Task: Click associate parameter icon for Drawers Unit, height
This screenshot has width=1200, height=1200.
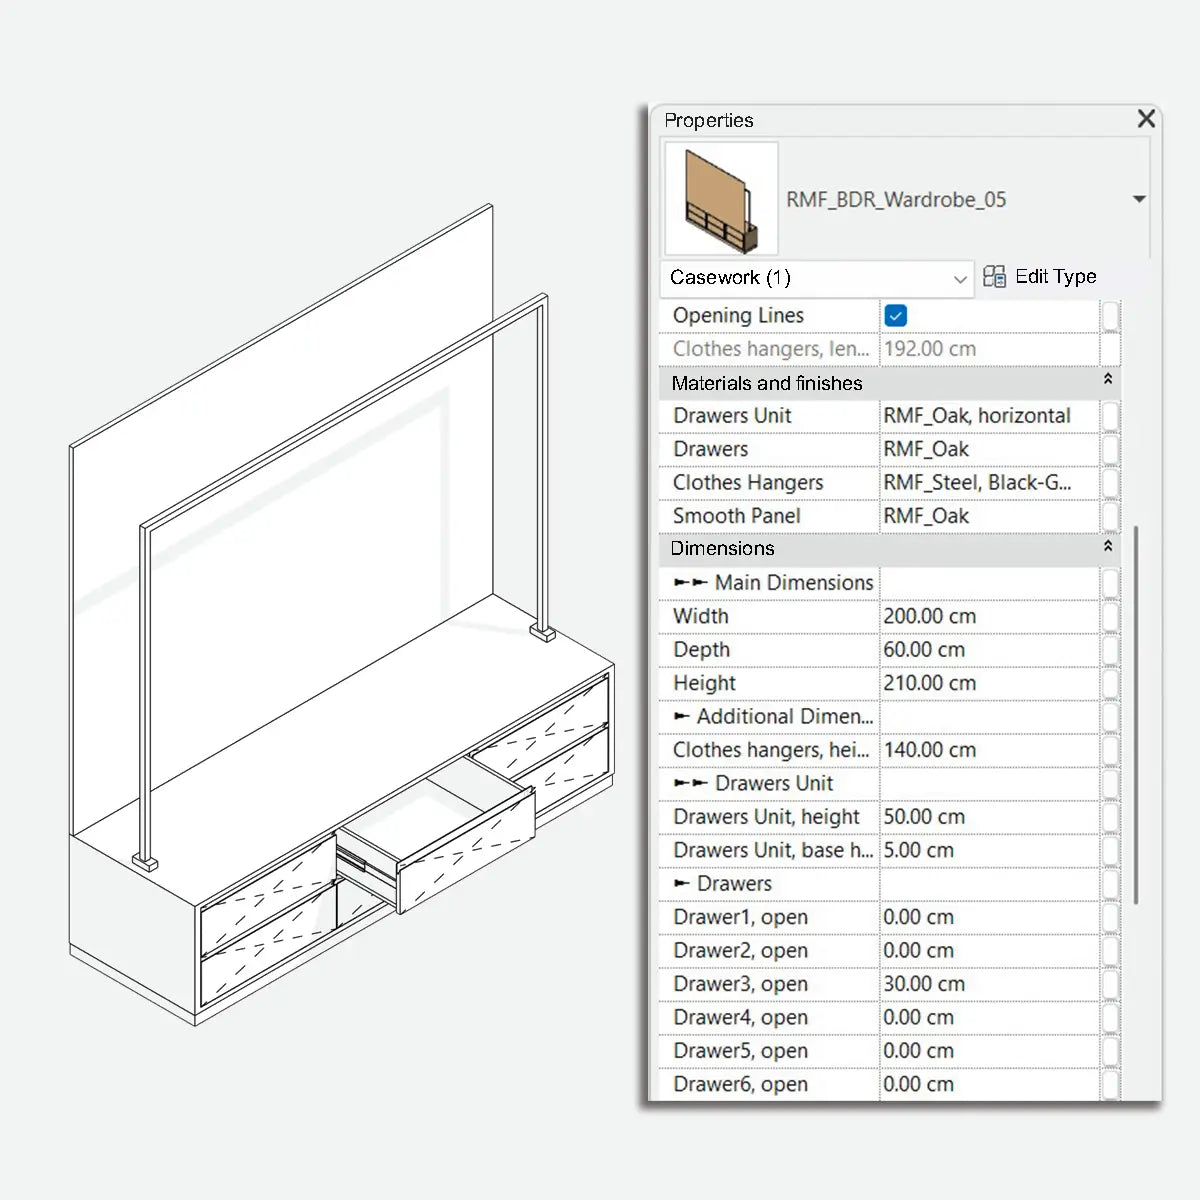Action: (x=1110, y=817)
